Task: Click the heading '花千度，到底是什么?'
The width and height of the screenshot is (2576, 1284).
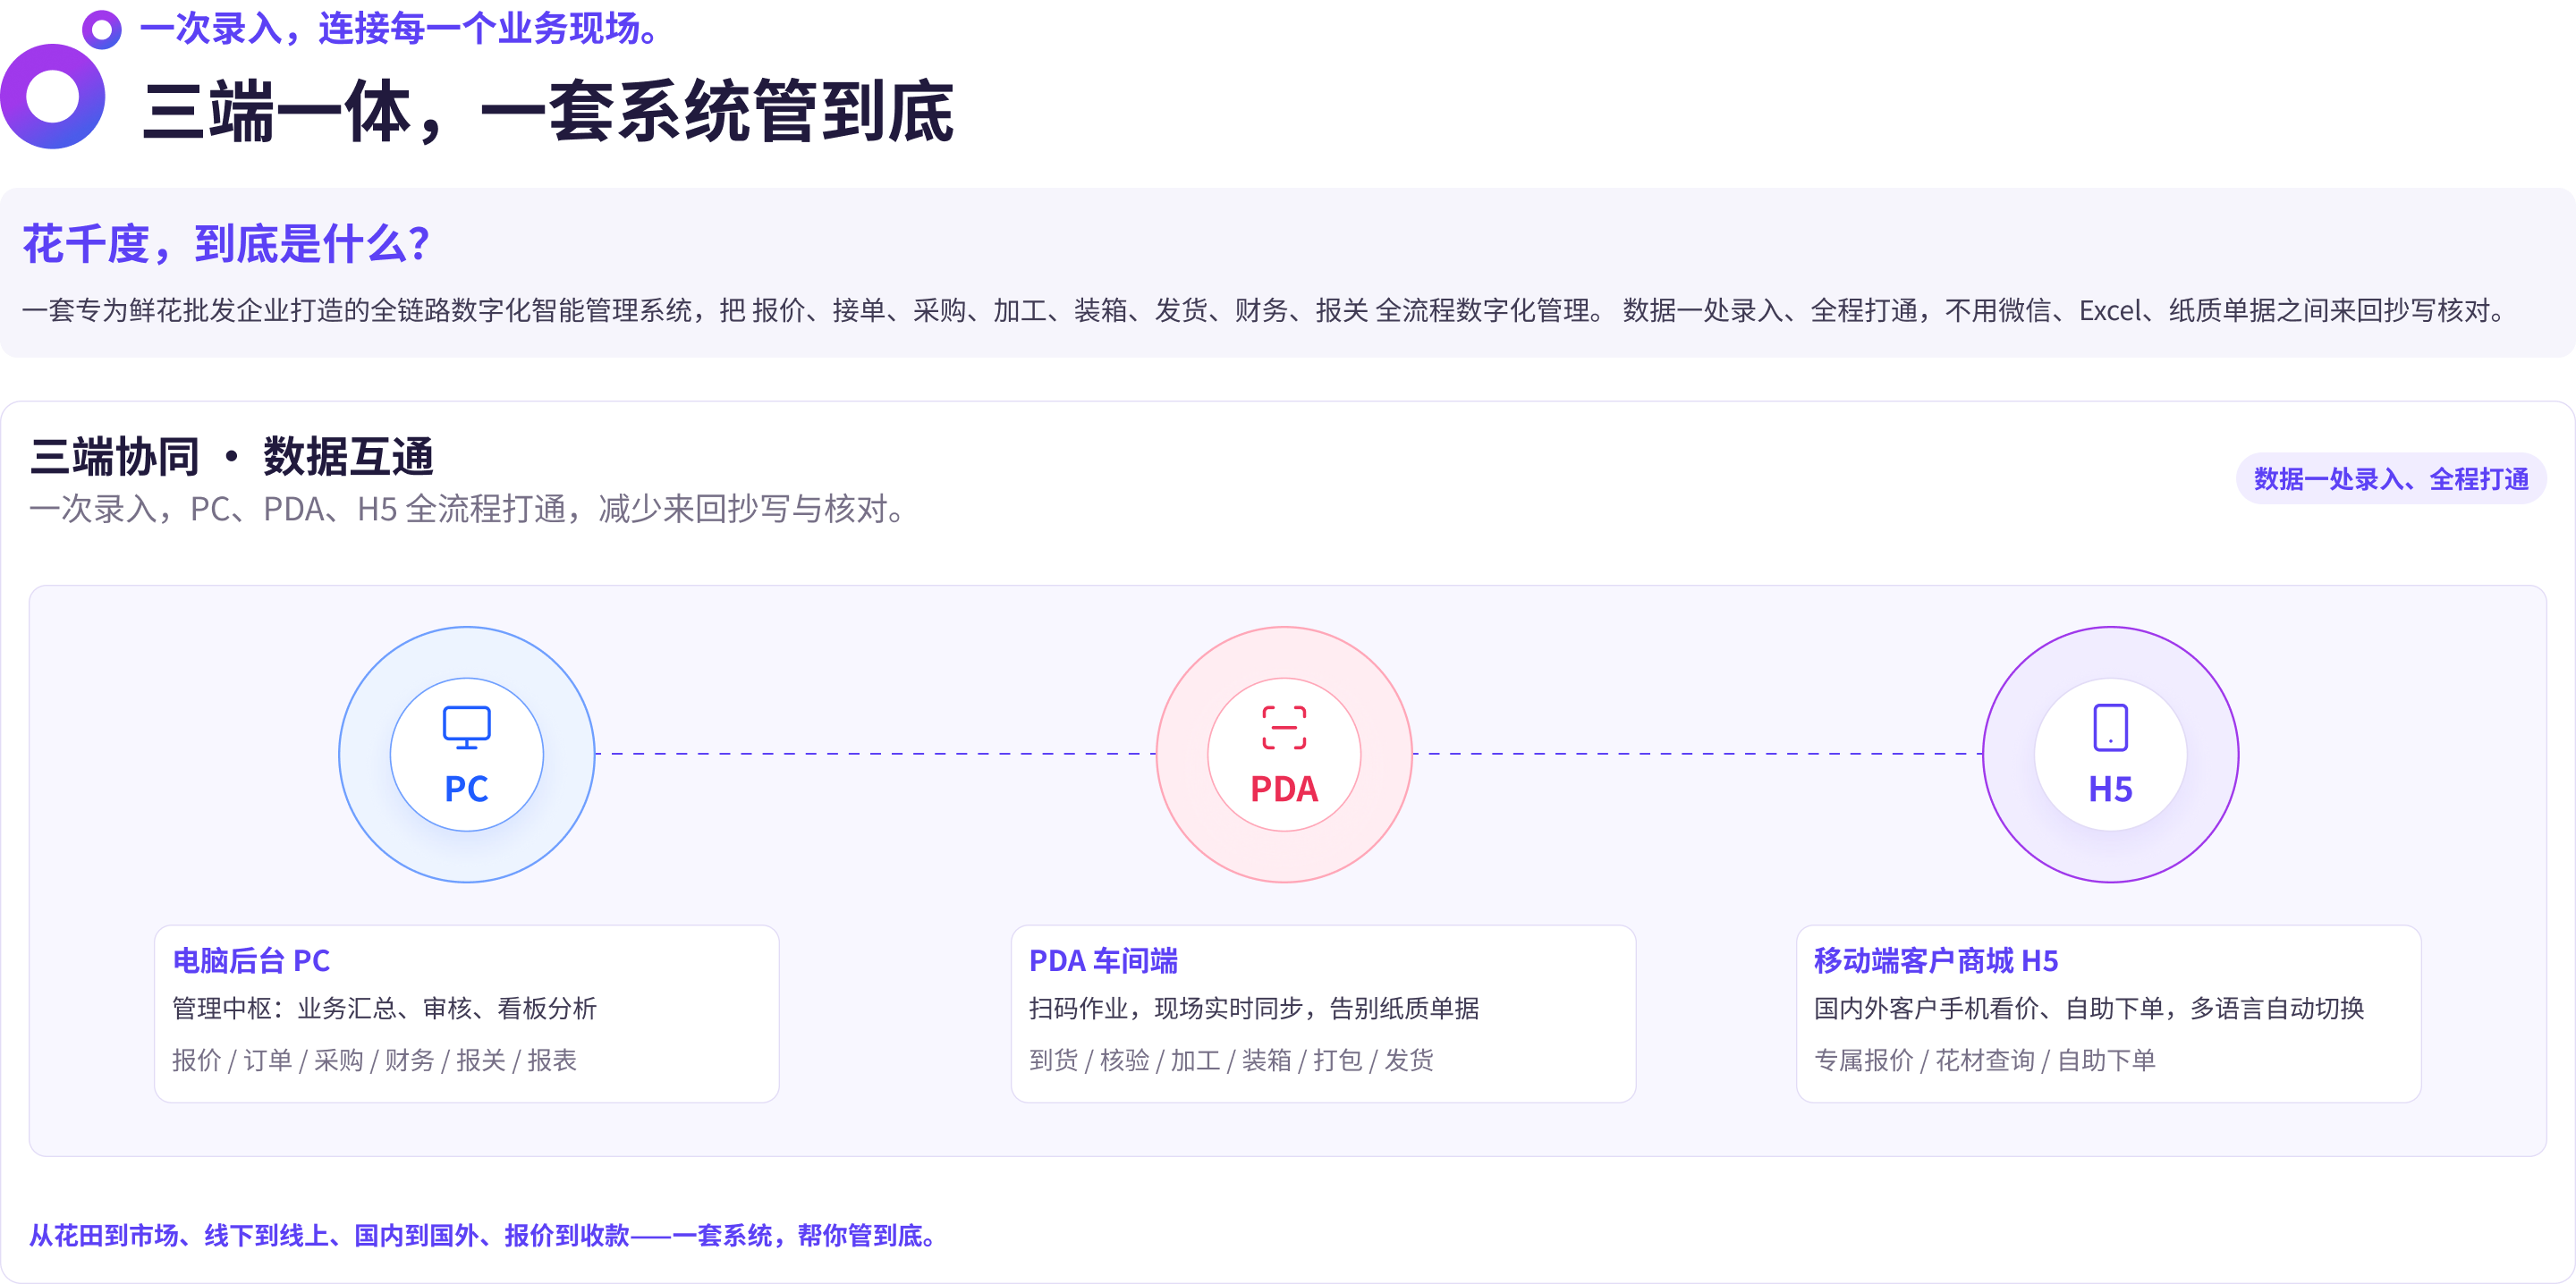Action: pyautogui.click(x=227, y=244)
